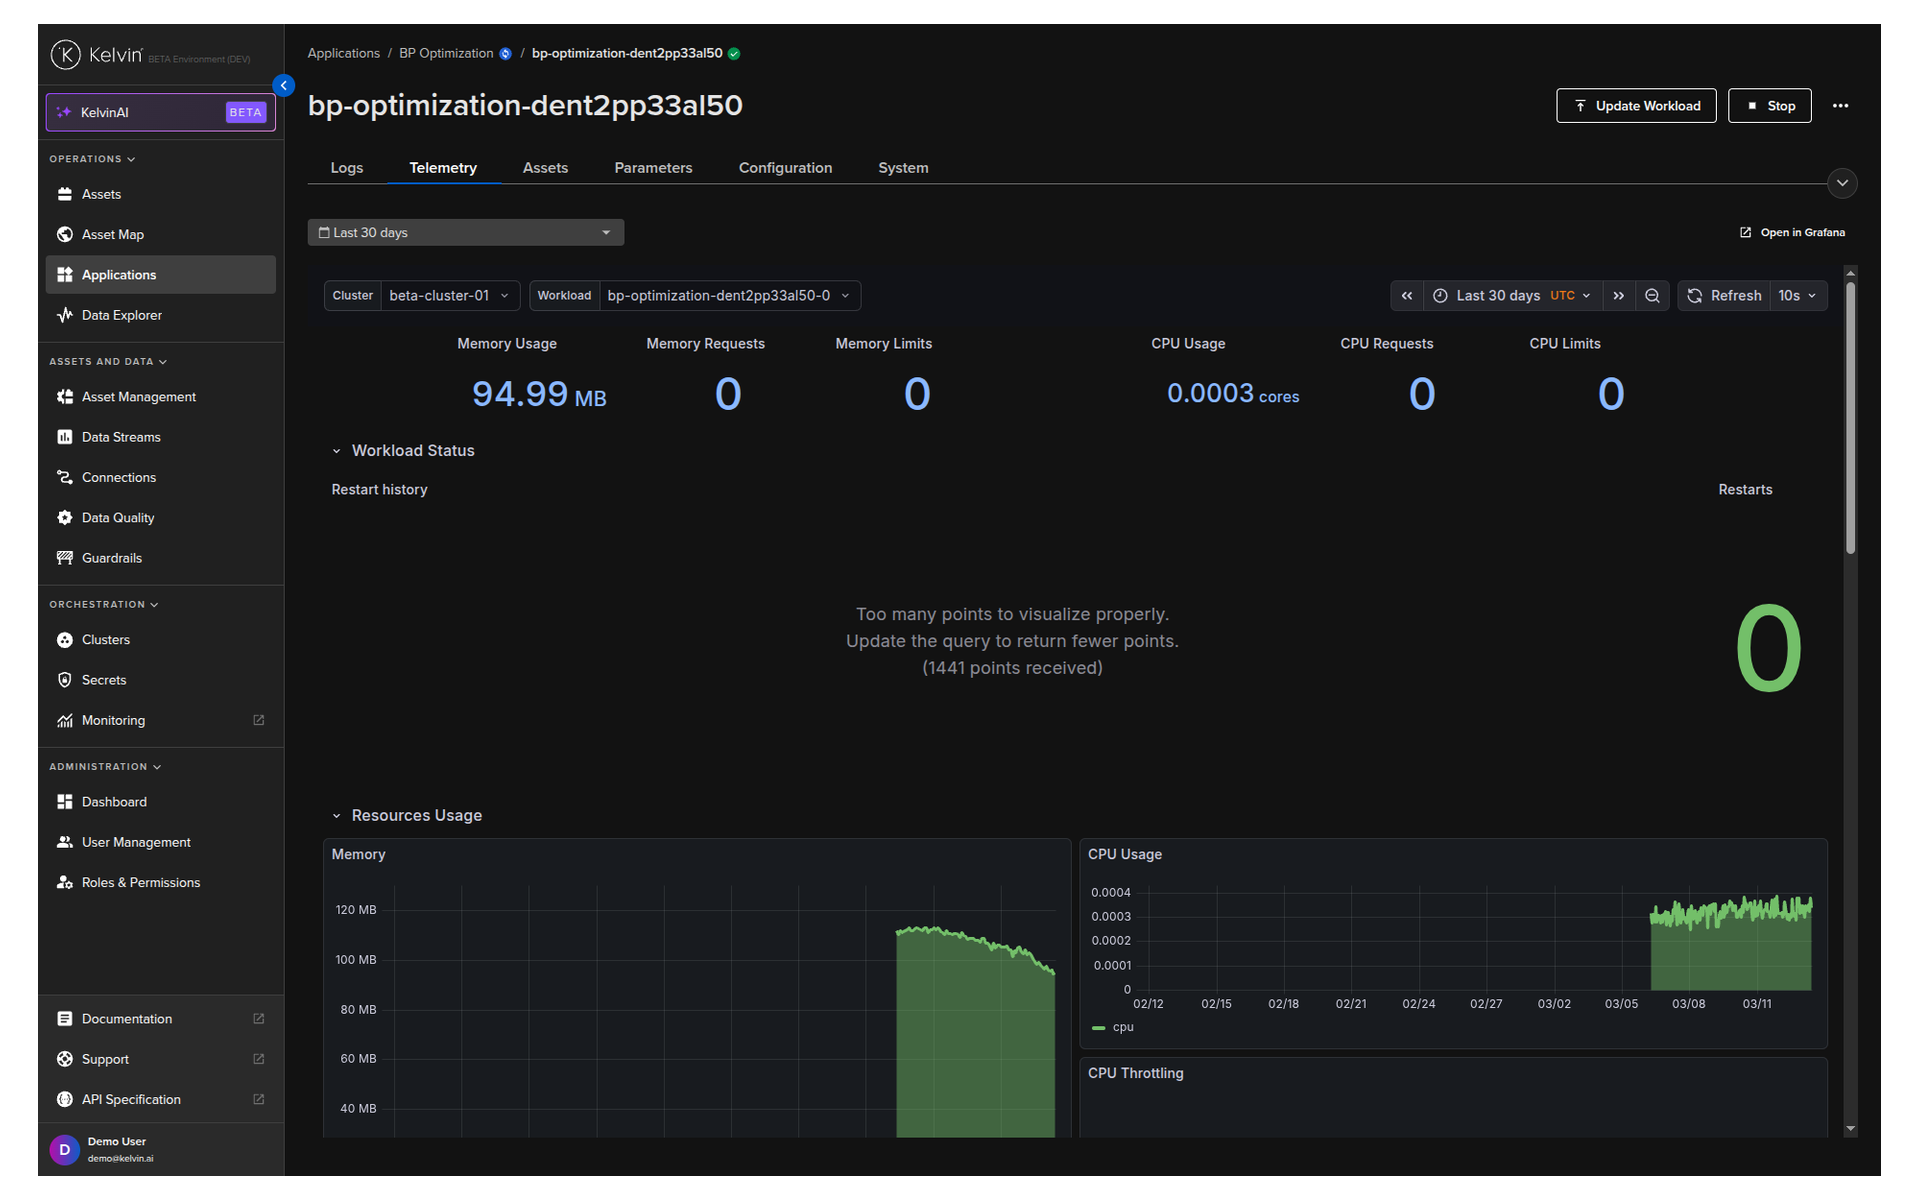This screenshot has width=1920, height=1200.
Task: Collapse the OPERATIONS sidebar group
Action: click(x=92, y=159)
